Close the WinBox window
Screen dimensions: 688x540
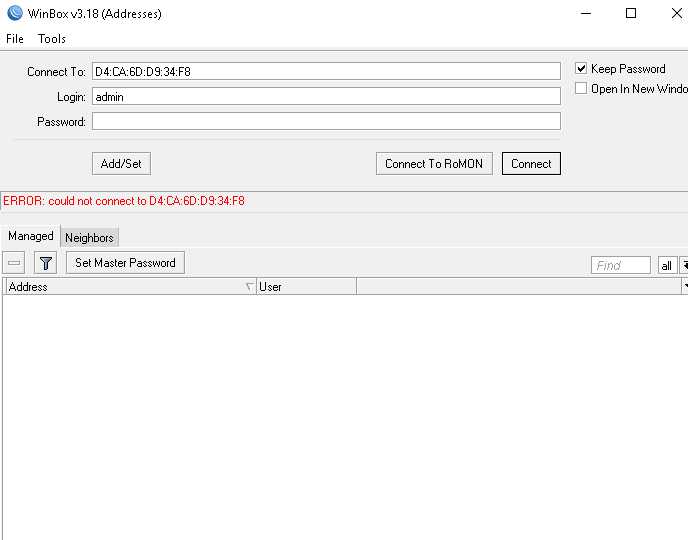(677, 13)
